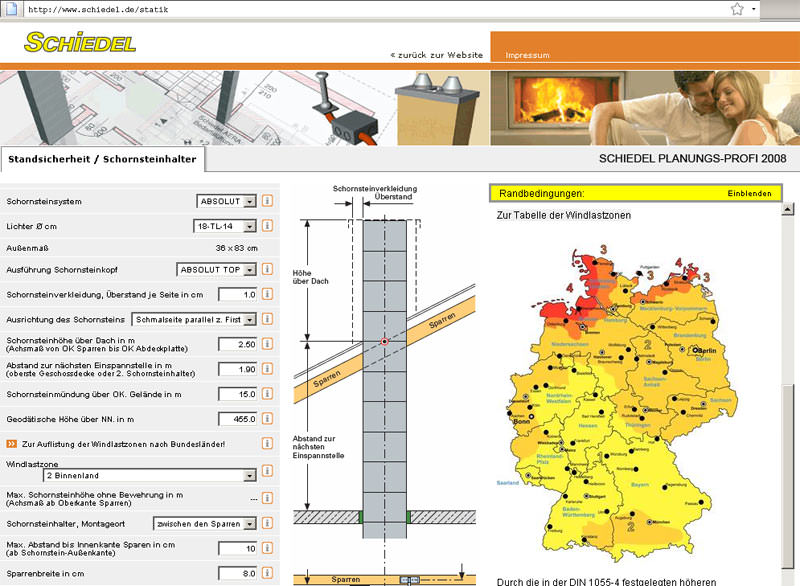Click the fireplace couple banner image
Viewport: 800px width, 586px height.
click(645, 108)
